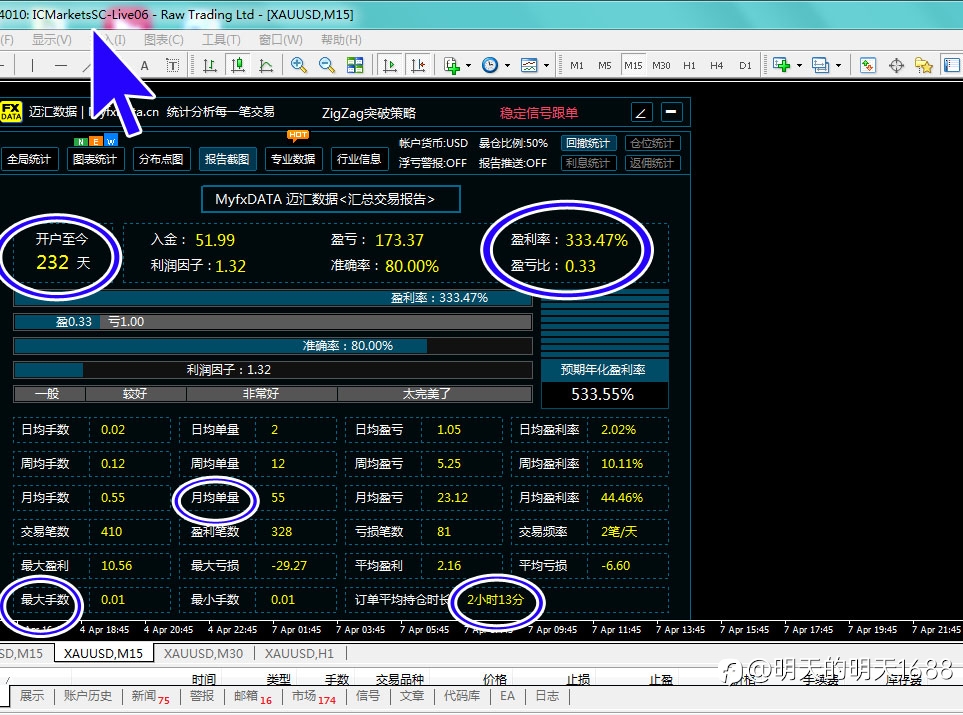Open the Data Window crosshair icon
Image resolution: width=963 pixels, height=715 pixels.
(896, 65)
